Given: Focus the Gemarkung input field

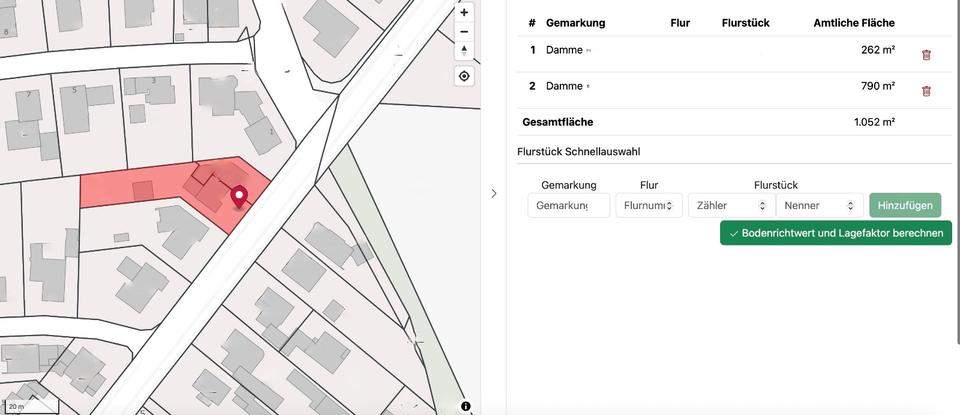Looking at the screenshot, I should 568,206.
